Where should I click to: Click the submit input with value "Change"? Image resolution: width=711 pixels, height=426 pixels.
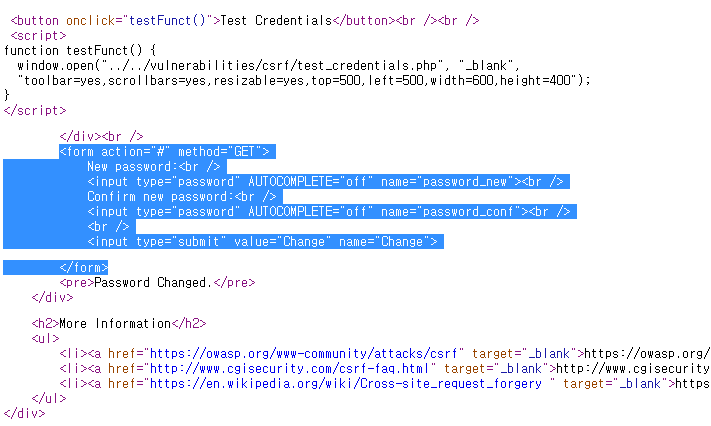coord(263,241)
